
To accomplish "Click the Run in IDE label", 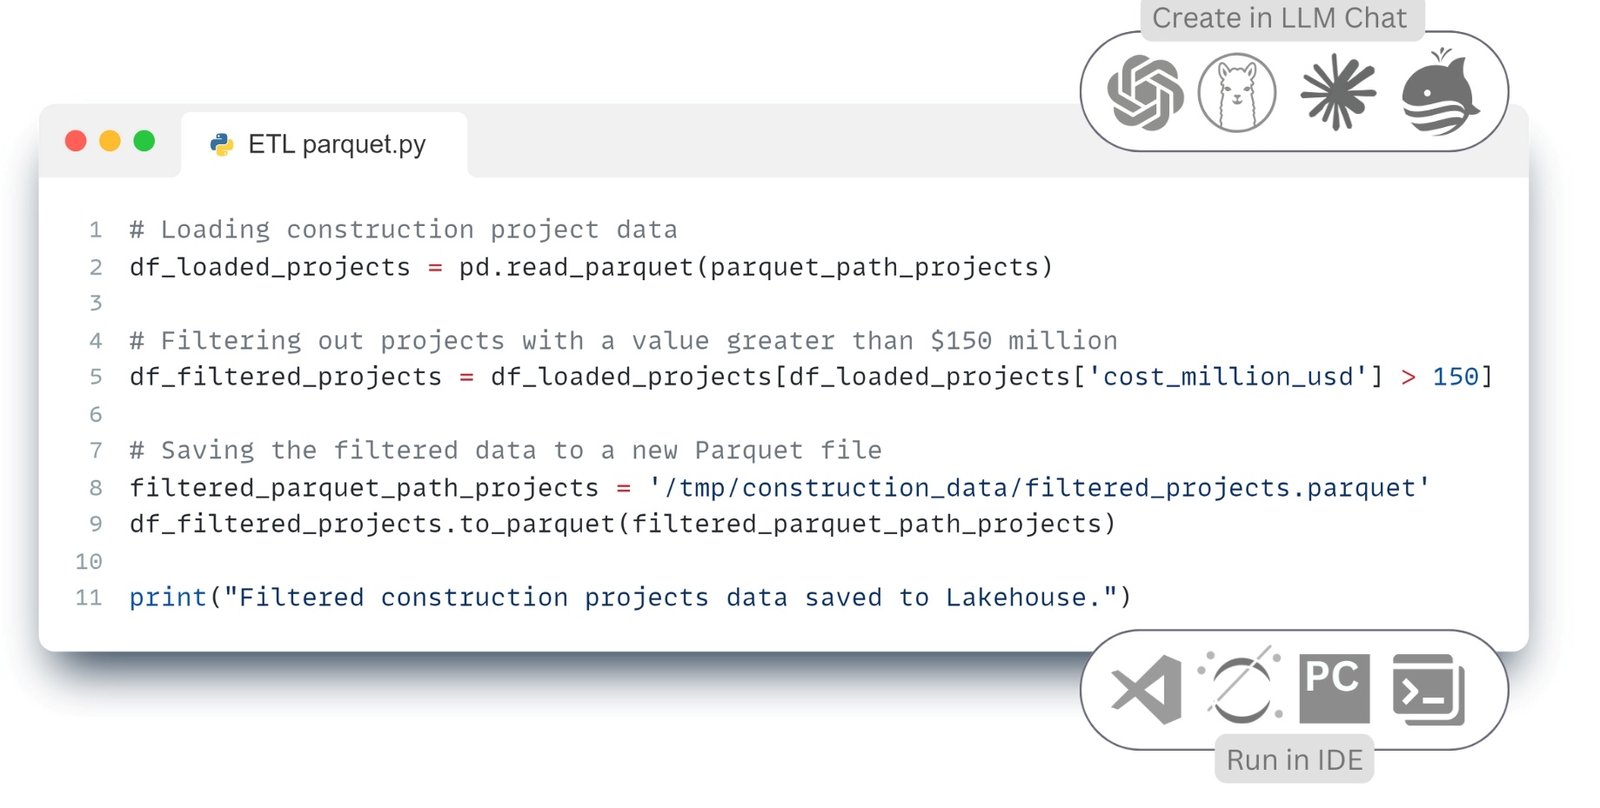I will [x=1294, y=760].
